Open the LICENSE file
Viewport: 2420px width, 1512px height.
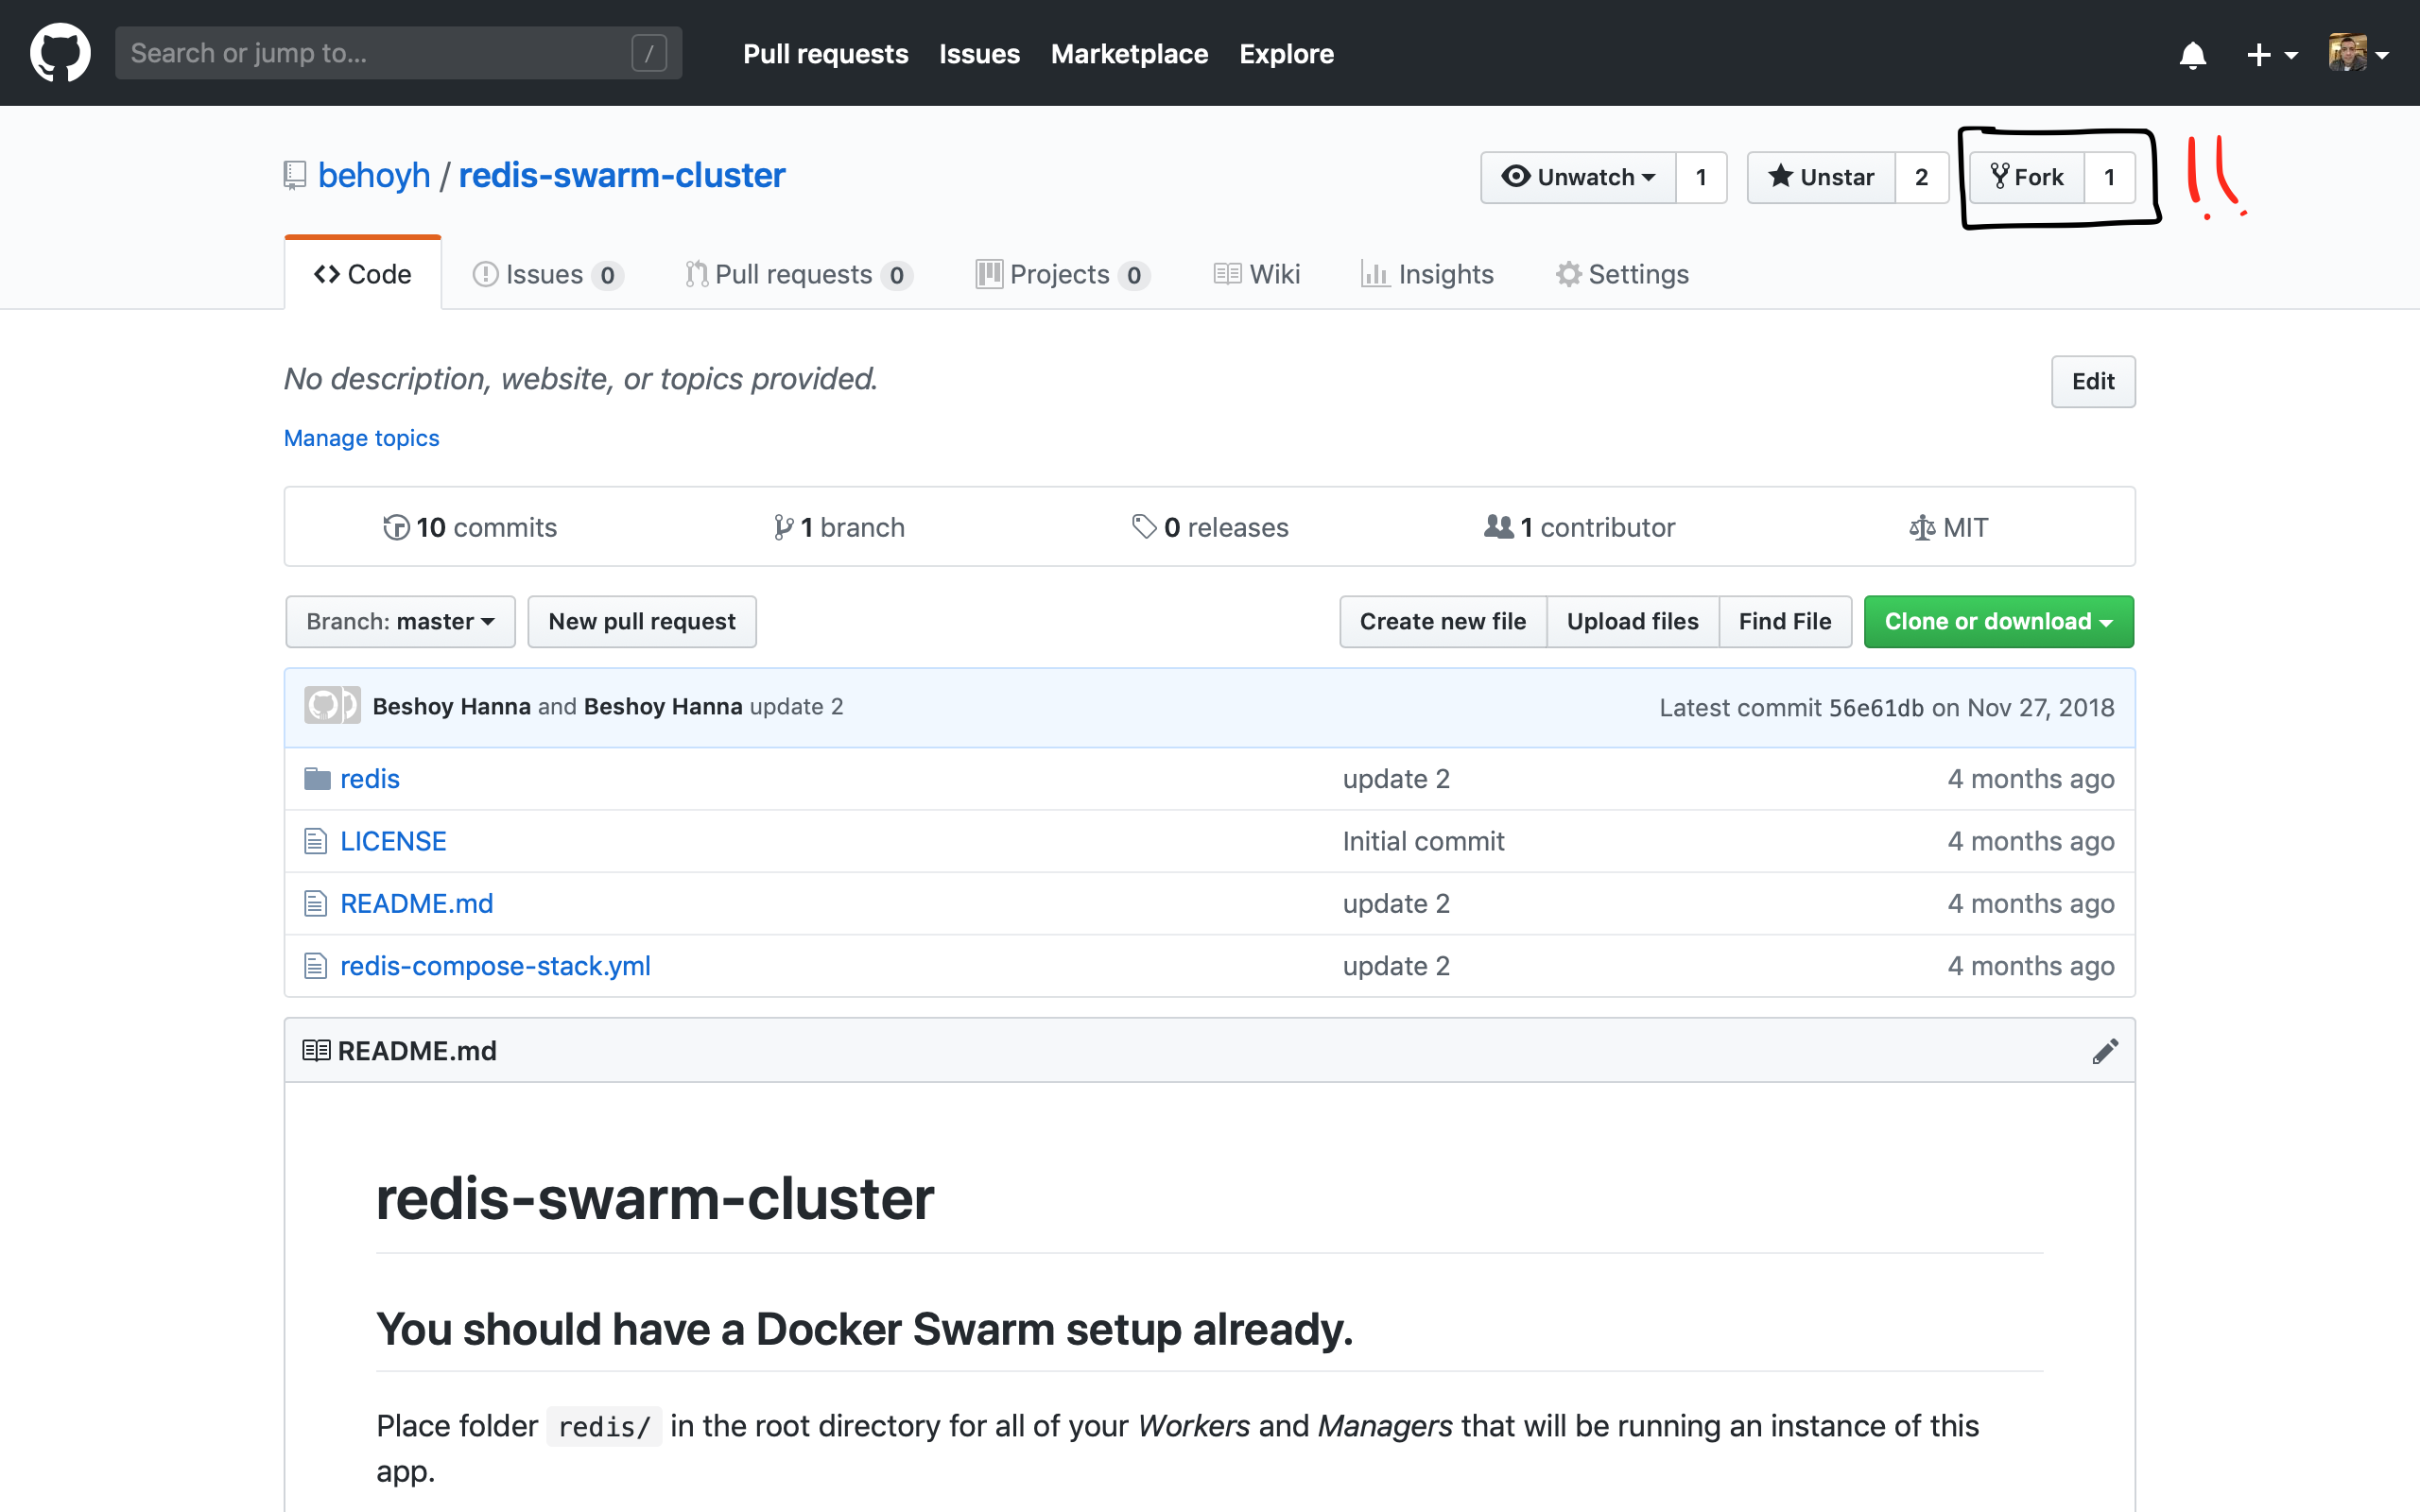pyautogui.click(x=393, y=841)
